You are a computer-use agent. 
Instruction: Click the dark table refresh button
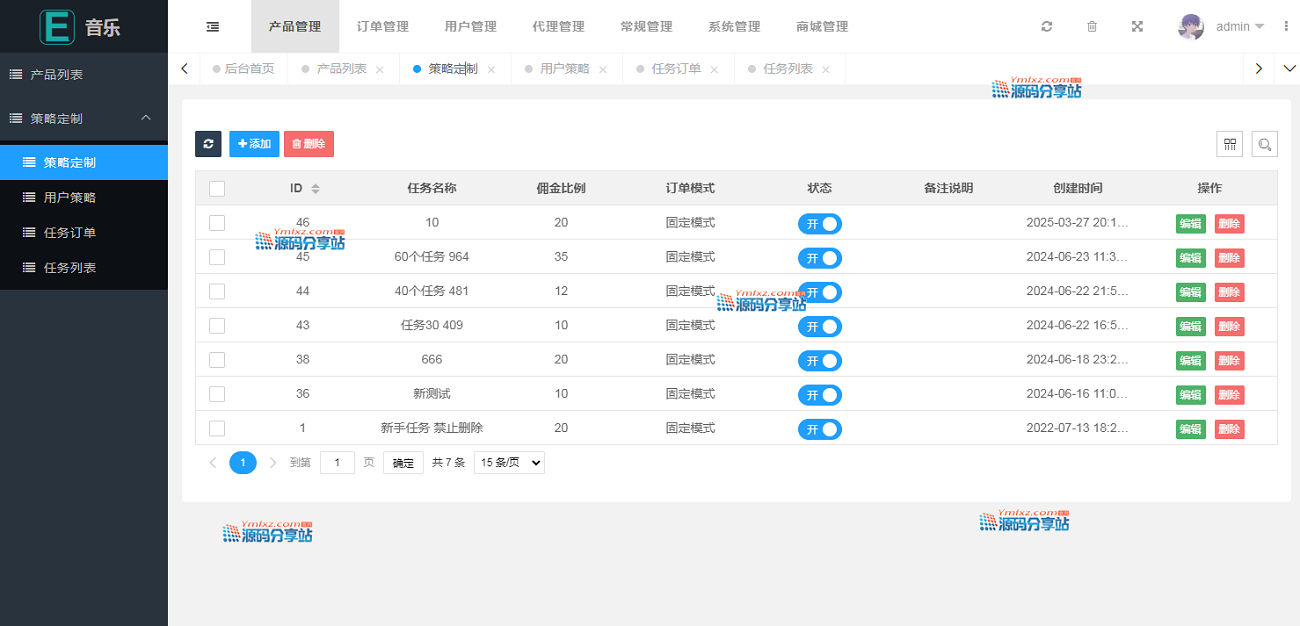[208, 144]
